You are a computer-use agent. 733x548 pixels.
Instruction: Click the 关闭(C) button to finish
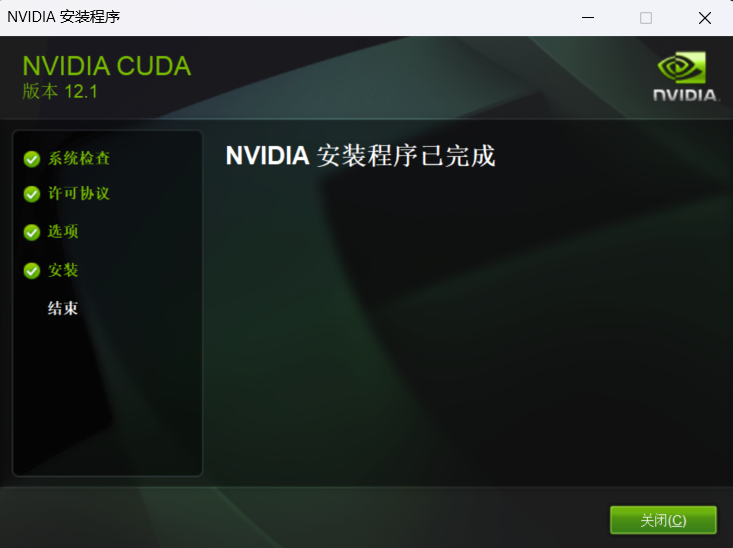pos(663,520)
